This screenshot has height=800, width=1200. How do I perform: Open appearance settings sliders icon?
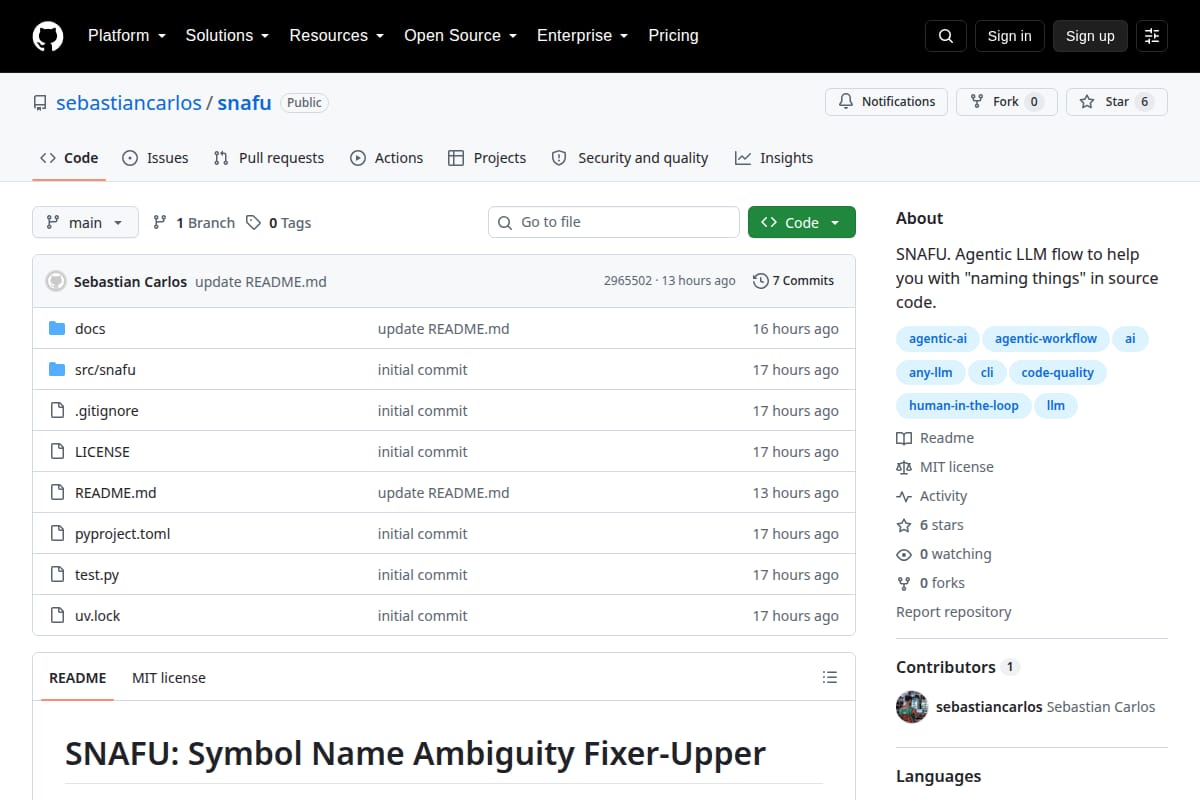pyautogui.click(x=1152, y=36)
